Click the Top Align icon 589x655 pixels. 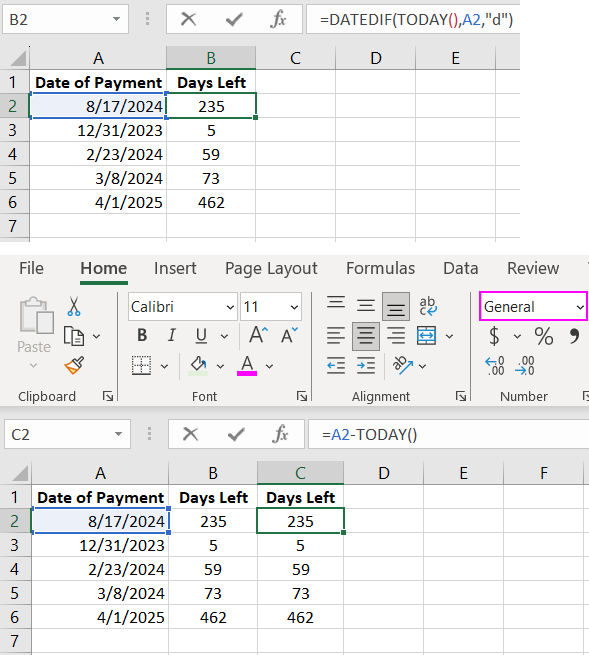tap(336, 302)
